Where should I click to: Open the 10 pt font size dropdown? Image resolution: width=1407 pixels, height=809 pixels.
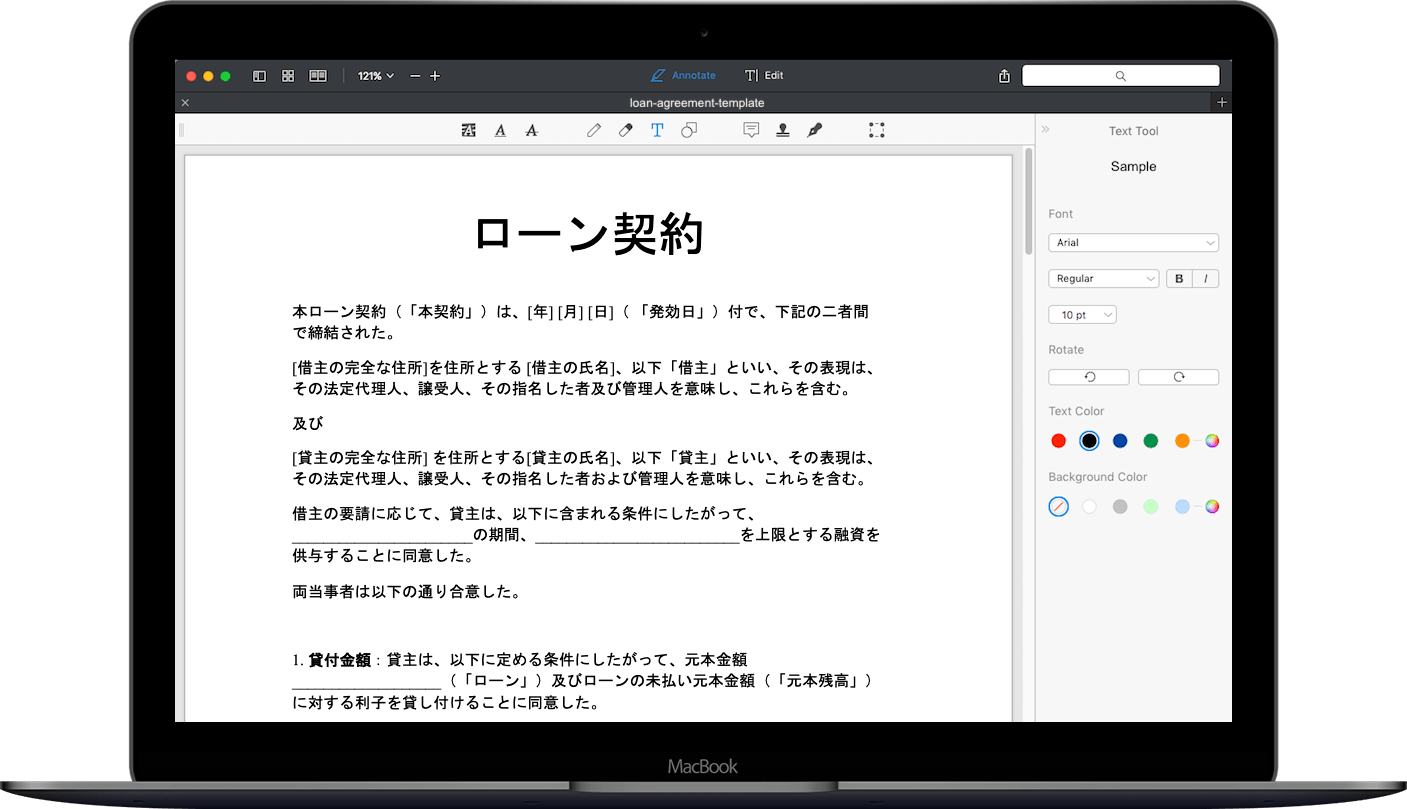pyautogui.click(x=1082, y=315)
